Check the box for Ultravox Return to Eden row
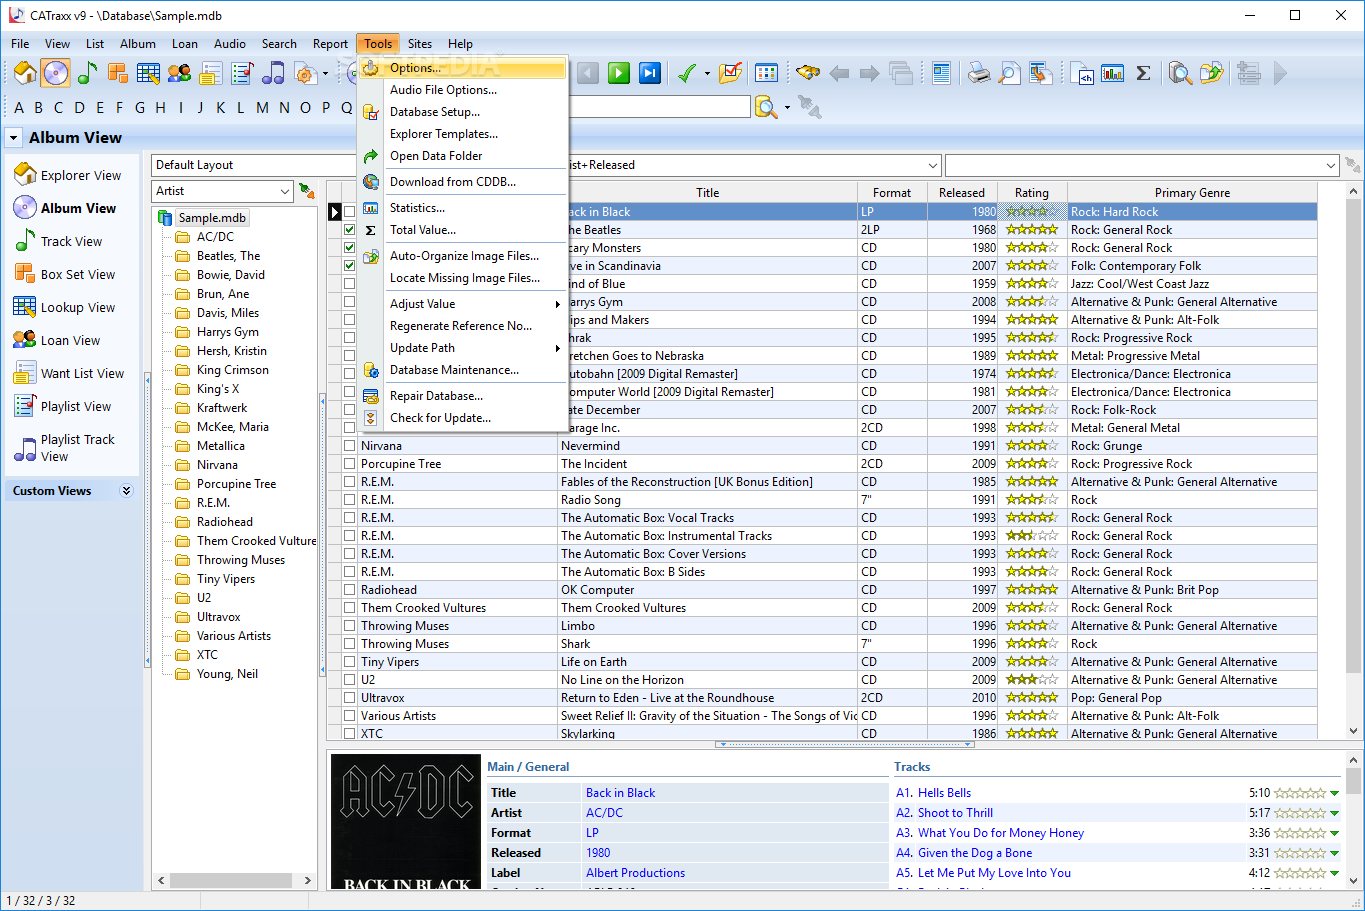 [x=349, y=698]
